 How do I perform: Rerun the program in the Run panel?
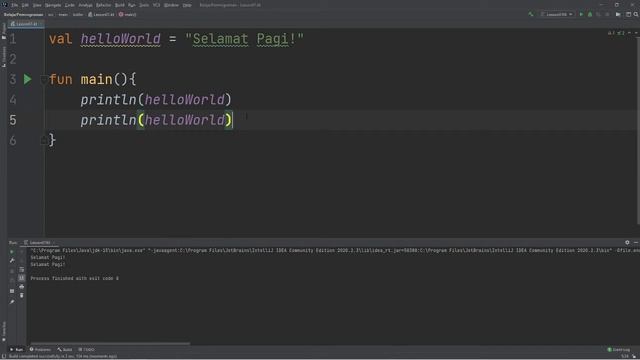coord(12,251)
